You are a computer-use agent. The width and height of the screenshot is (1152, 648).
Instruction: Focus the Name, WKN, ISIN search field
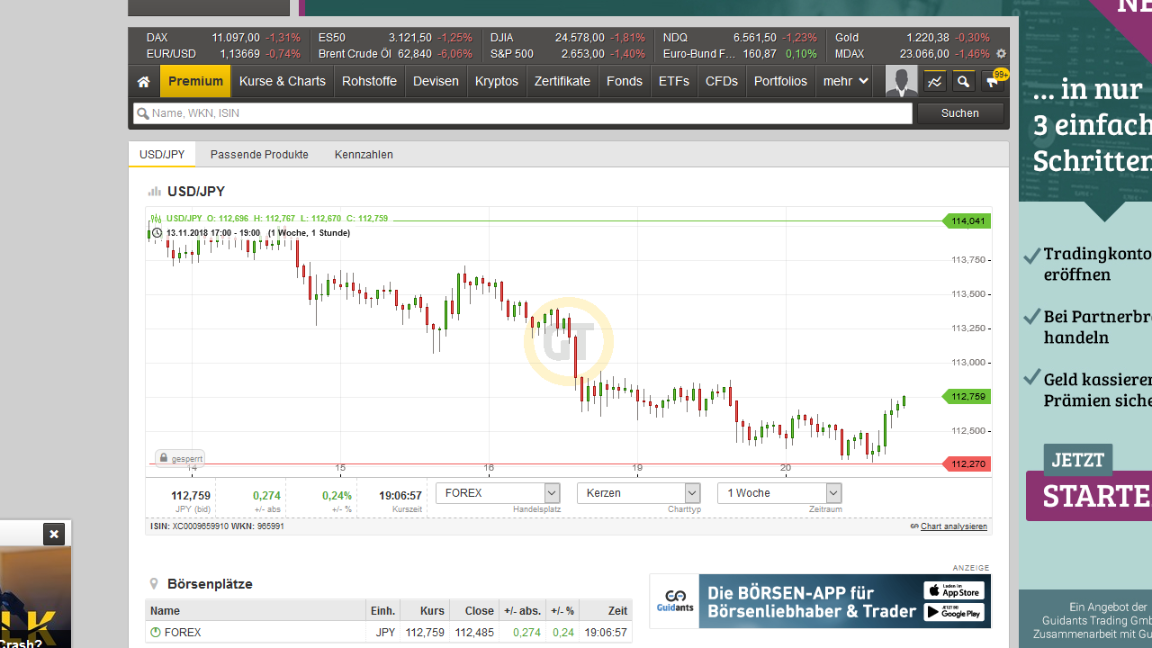tap(523, 113)
